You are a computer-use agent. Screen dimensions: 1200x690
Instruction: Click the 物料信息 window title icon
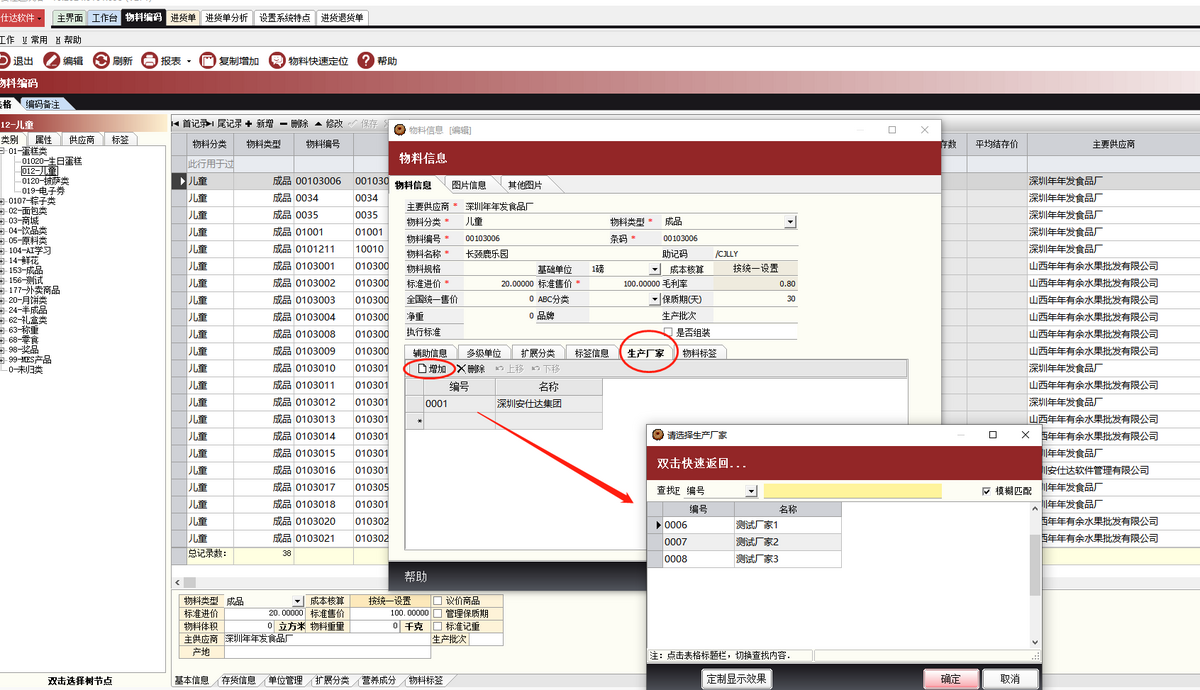pyautogui.click(x=401, y=130)
